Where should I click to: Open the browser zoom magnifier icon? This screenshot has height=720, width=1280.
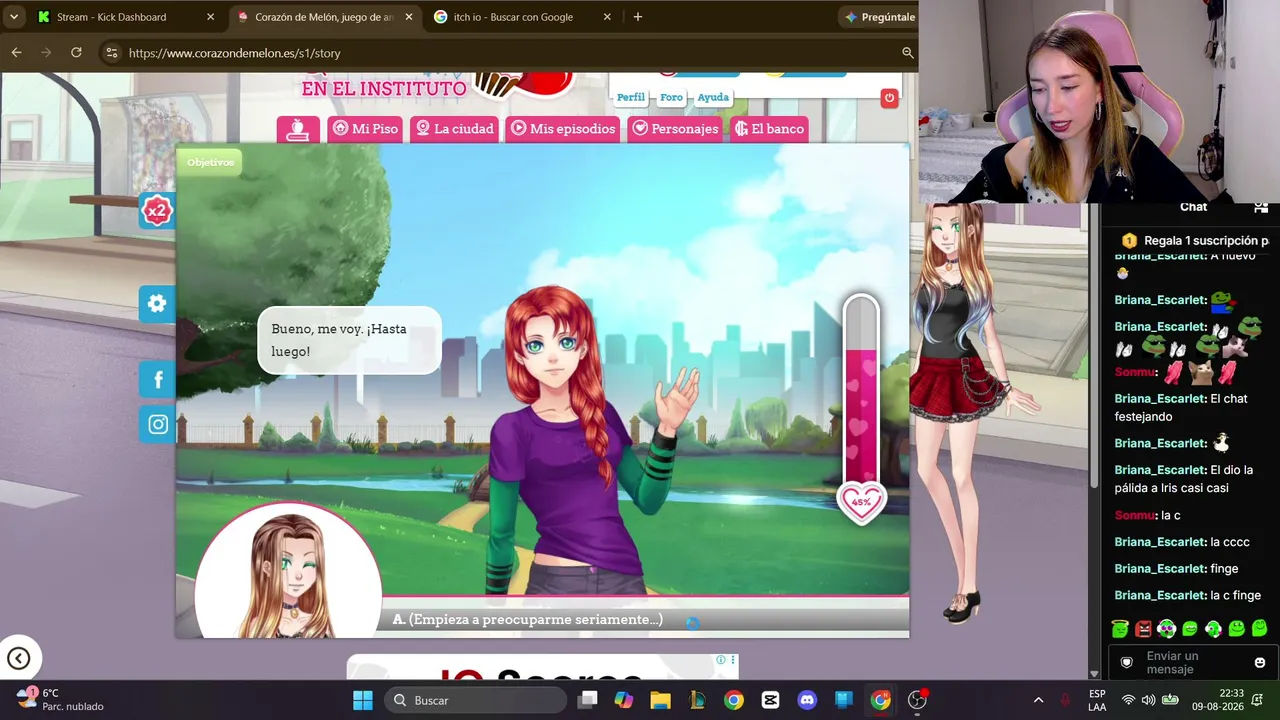pyautogui.click(x=908, y=53)
